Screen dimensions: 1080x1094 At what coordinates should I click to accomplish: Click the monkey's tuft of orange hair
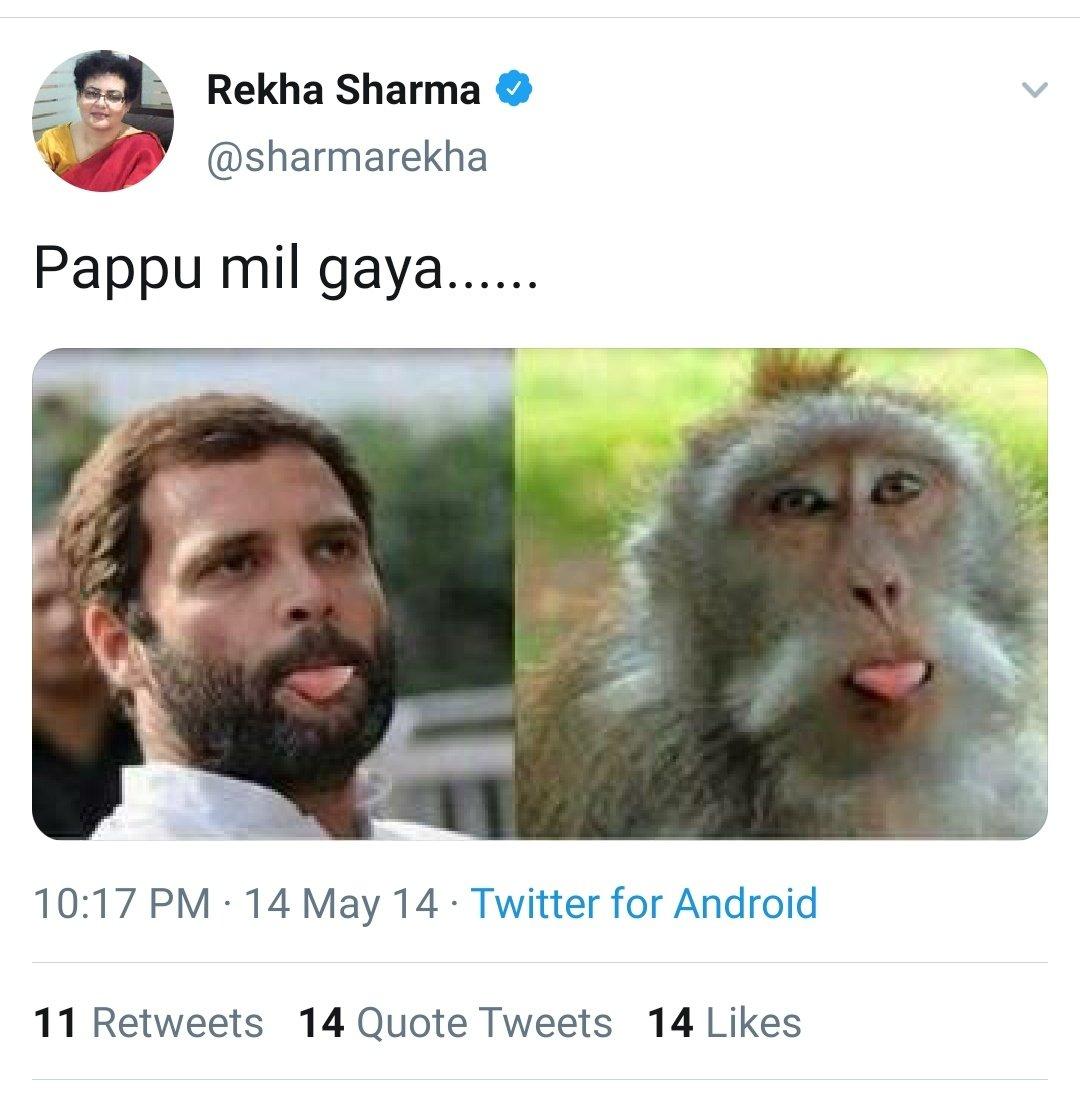point(800,372)
